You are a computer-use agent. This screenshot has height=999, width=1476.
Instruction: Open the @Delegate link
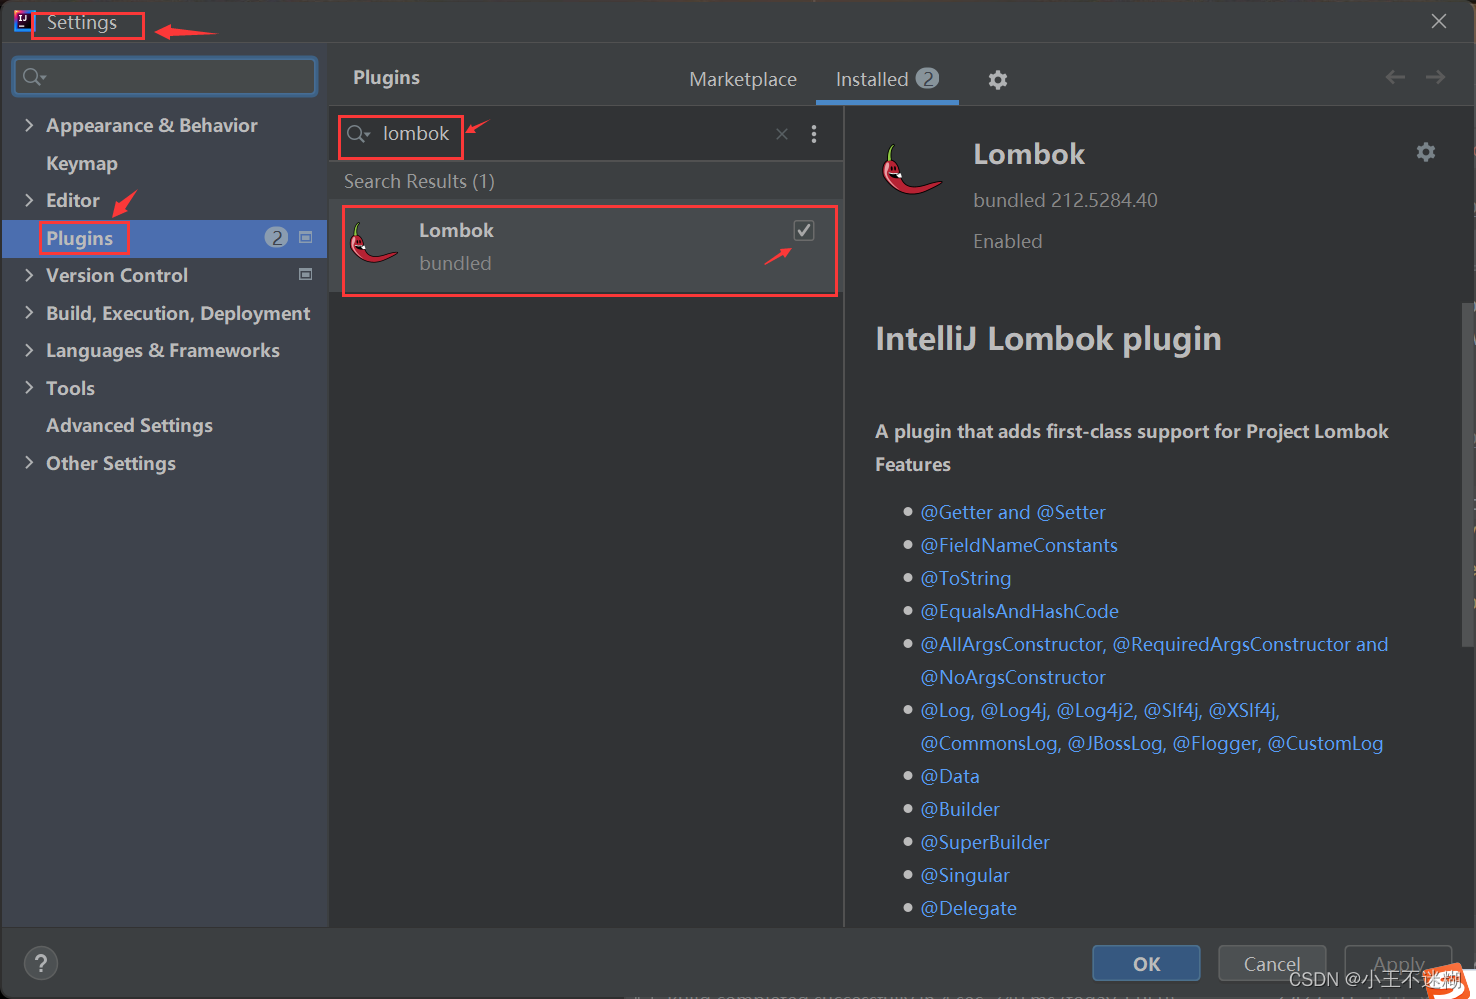[x=968, y=908]
